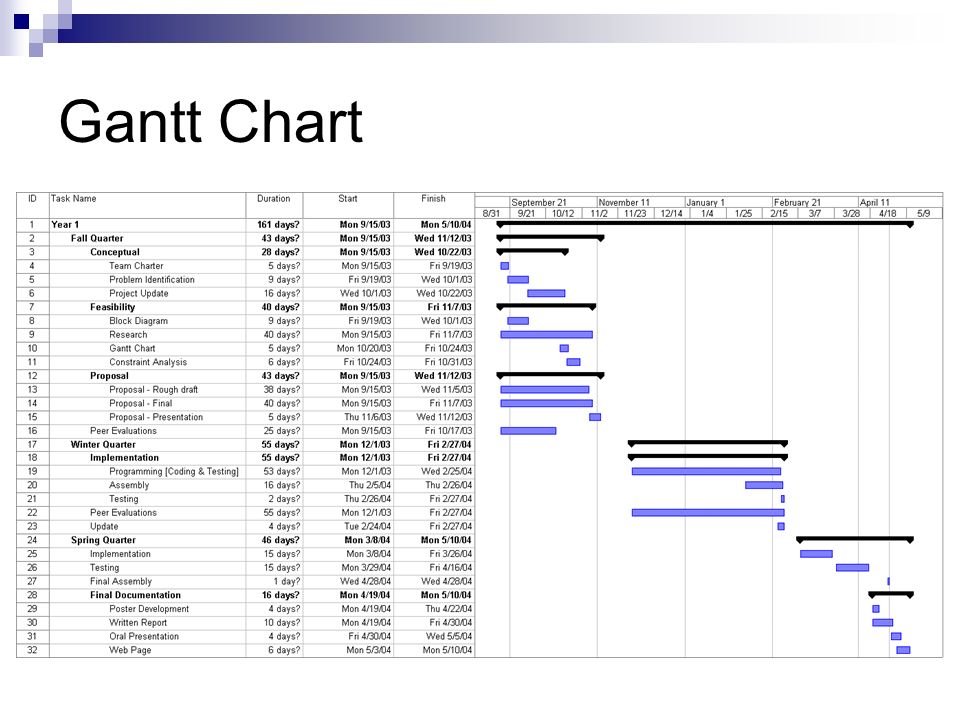Click the 'Block Diagram' task name

(138, 321)
